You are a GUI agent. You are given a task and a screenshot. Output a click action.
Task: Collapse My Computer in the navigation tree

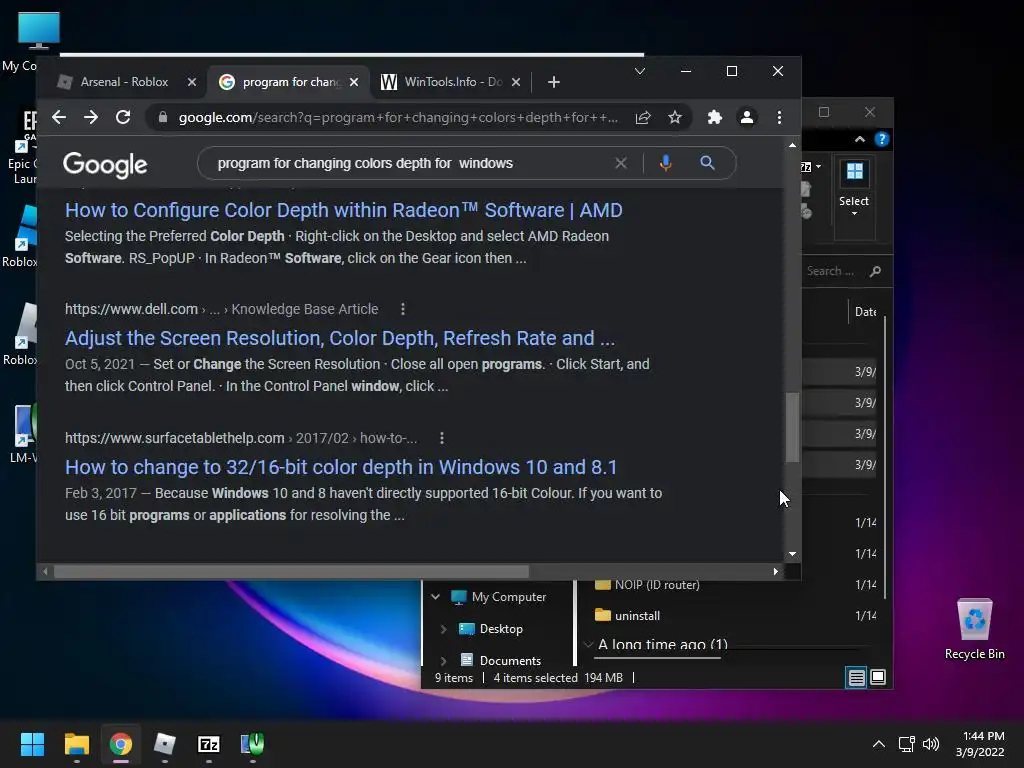coord(436,597)
